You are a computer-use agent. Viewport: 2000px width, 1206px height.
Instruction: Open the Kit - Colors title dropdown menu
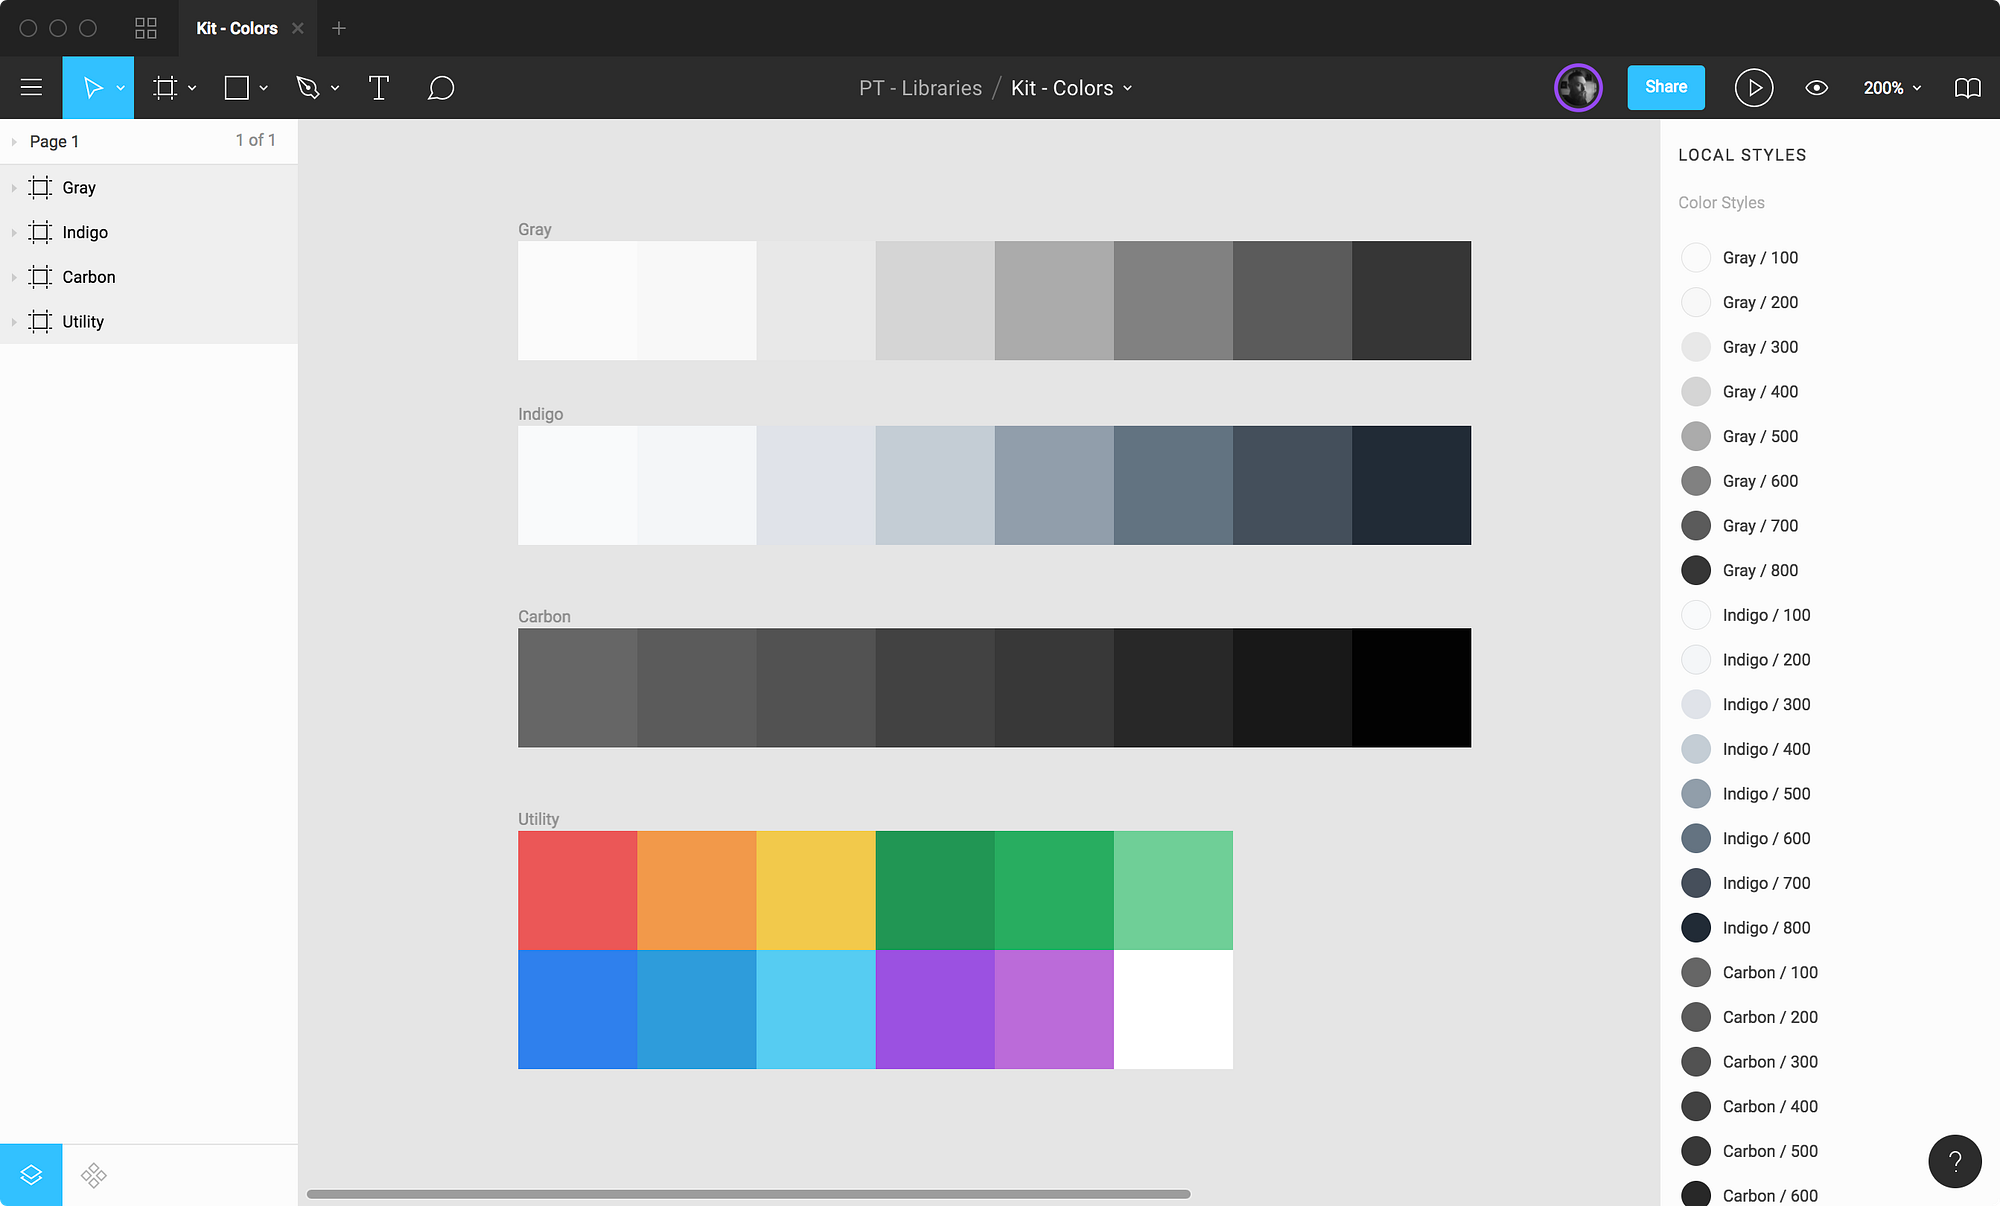click(x=1128, y=88)
